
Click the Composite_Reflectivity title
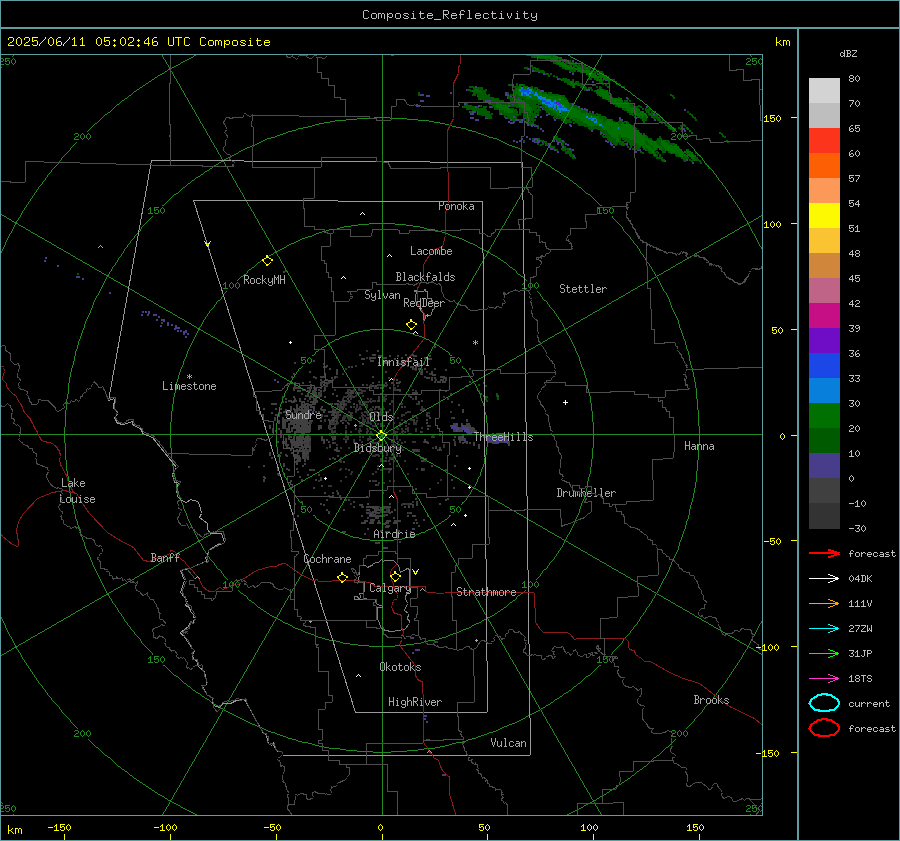coord(449,15)
